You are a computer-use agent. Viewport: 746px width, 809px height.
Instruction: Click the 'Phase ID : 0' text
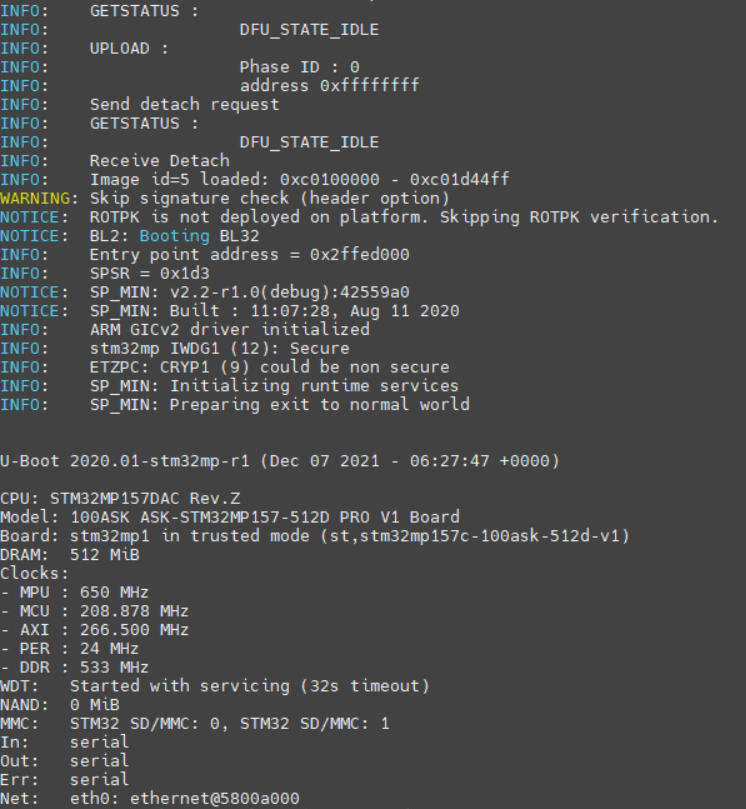tap(299, 67)
